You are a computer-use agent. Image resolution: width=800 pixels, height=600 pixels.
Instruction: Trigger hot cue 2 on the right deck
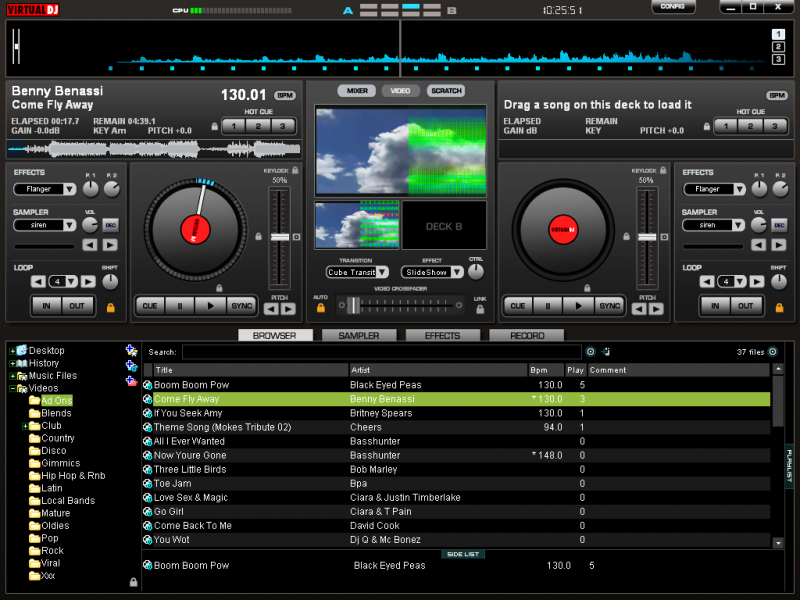(x=750, y=126)
